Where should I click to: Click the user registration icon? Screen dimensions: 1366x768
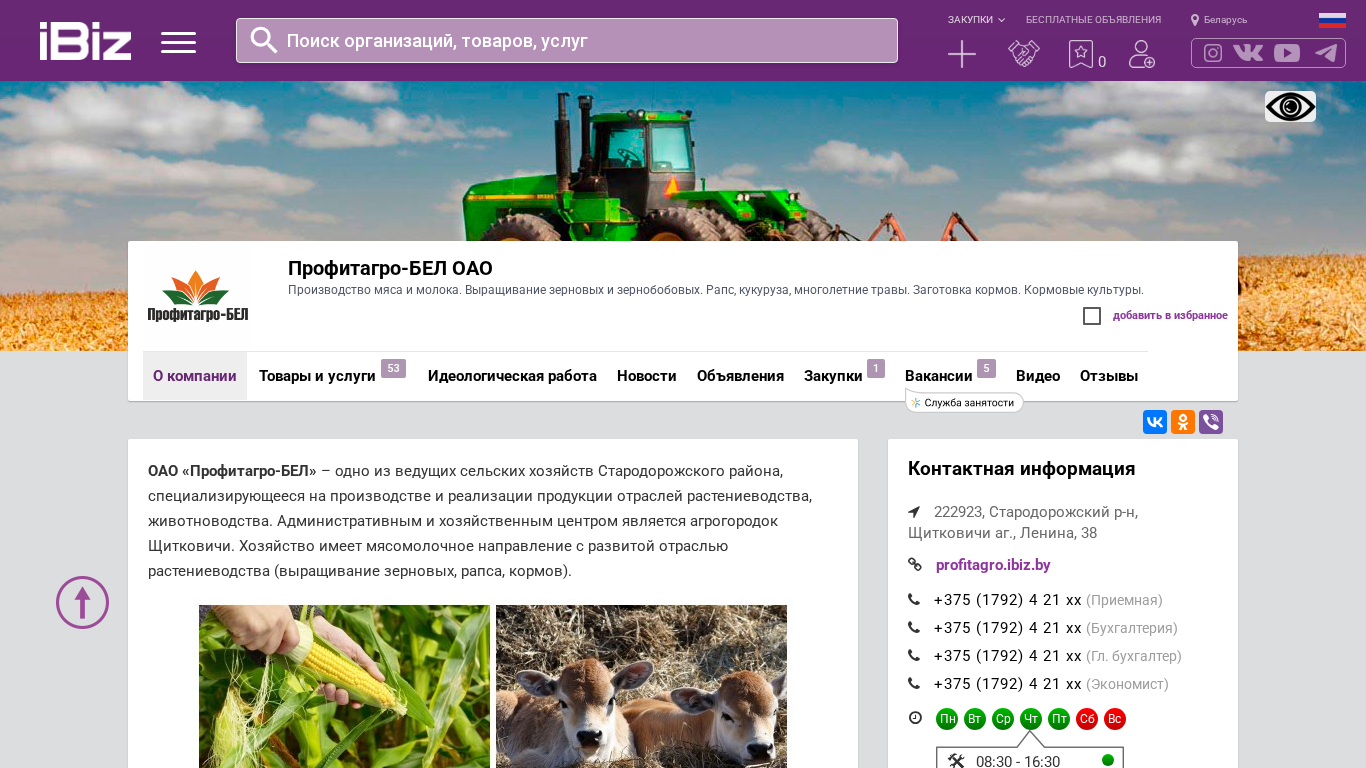point(1142,54)
